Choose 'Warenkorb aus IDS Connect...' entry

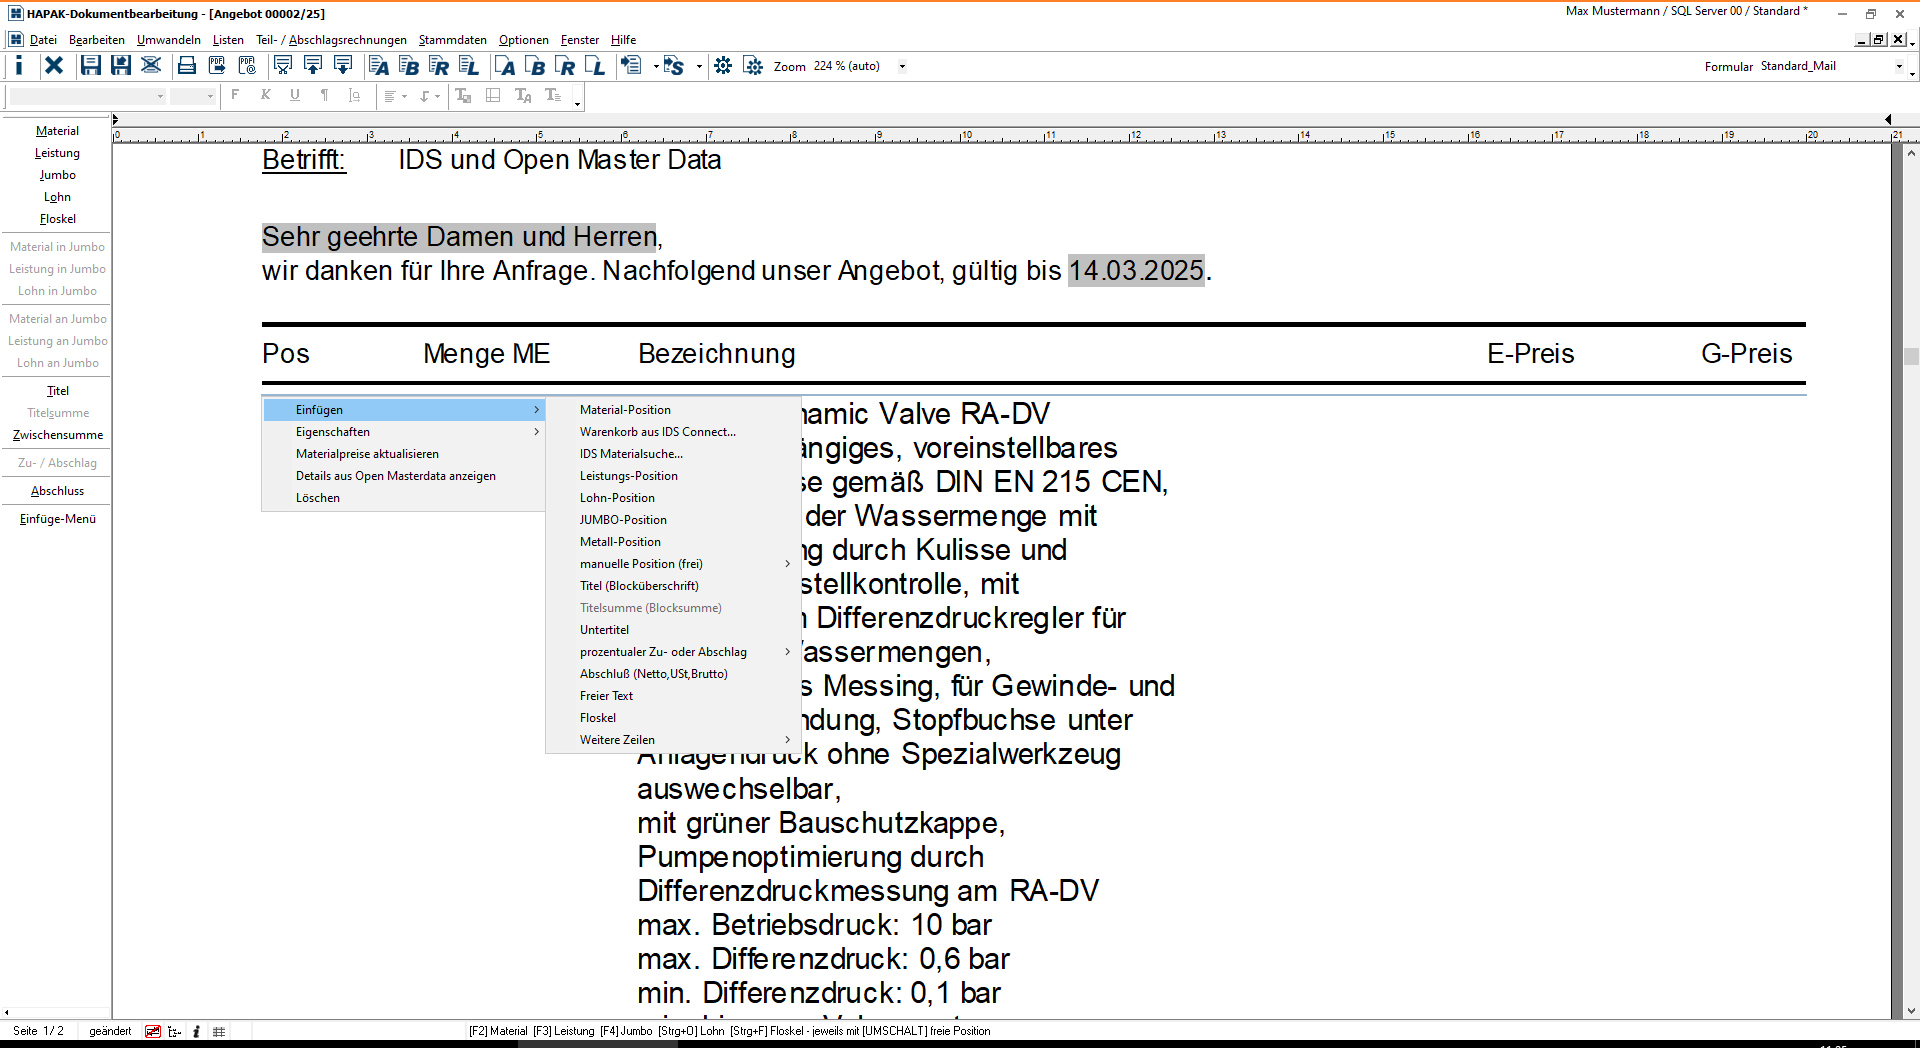coord(657,432)
